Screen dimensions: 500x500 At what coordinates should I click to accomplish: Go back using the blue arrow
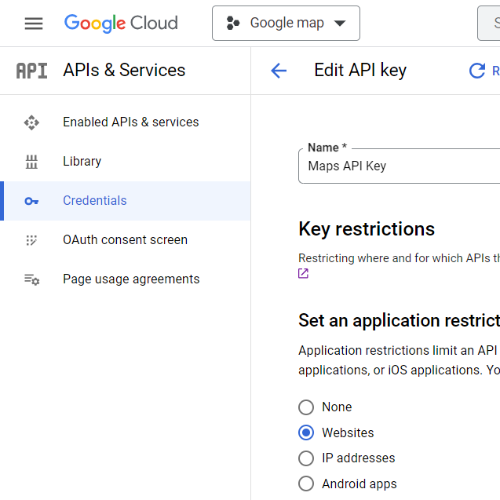point(279,71)
